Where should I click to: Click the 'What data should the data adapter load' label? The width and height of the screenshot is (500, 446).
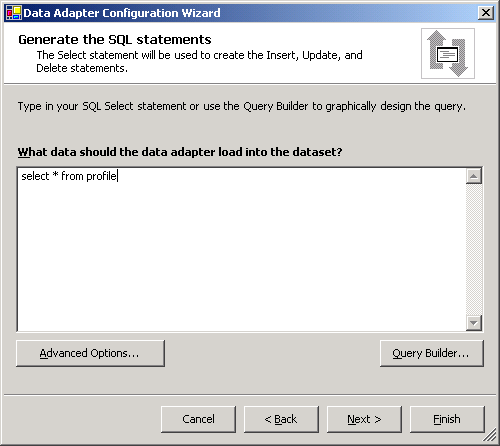coord(180,152)
